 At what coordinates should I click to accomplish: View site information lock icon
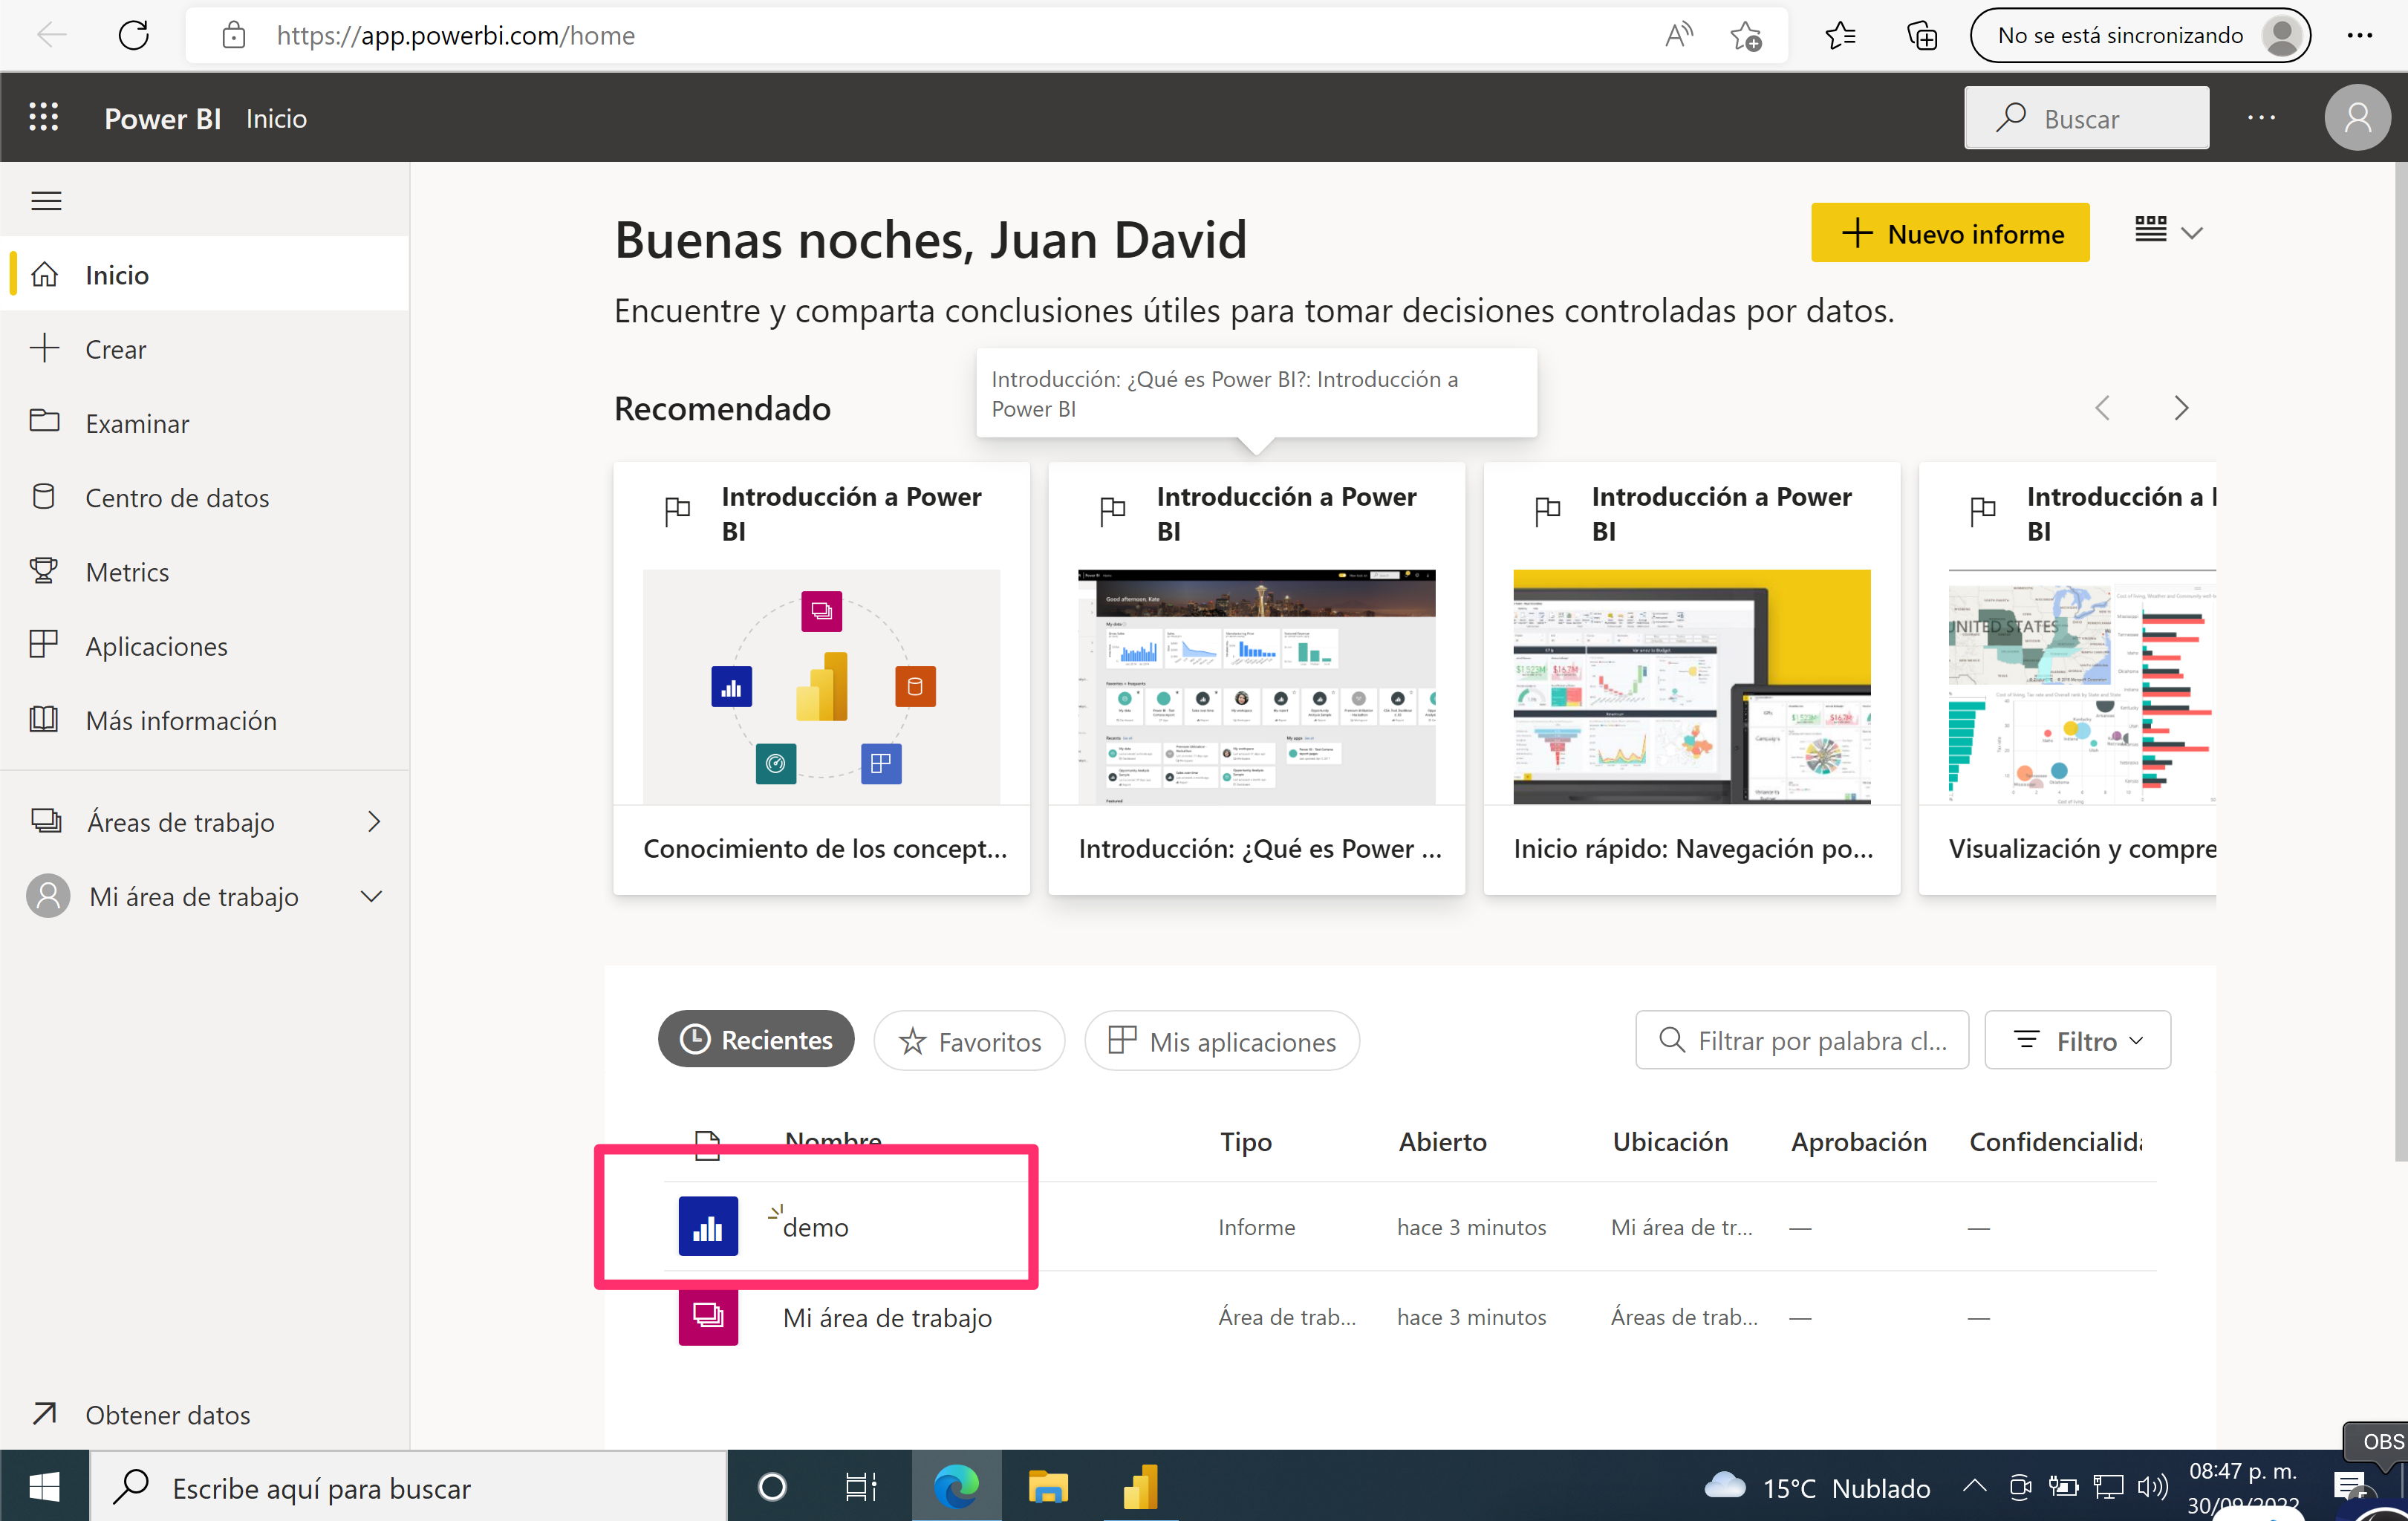[x=233, y=35]
